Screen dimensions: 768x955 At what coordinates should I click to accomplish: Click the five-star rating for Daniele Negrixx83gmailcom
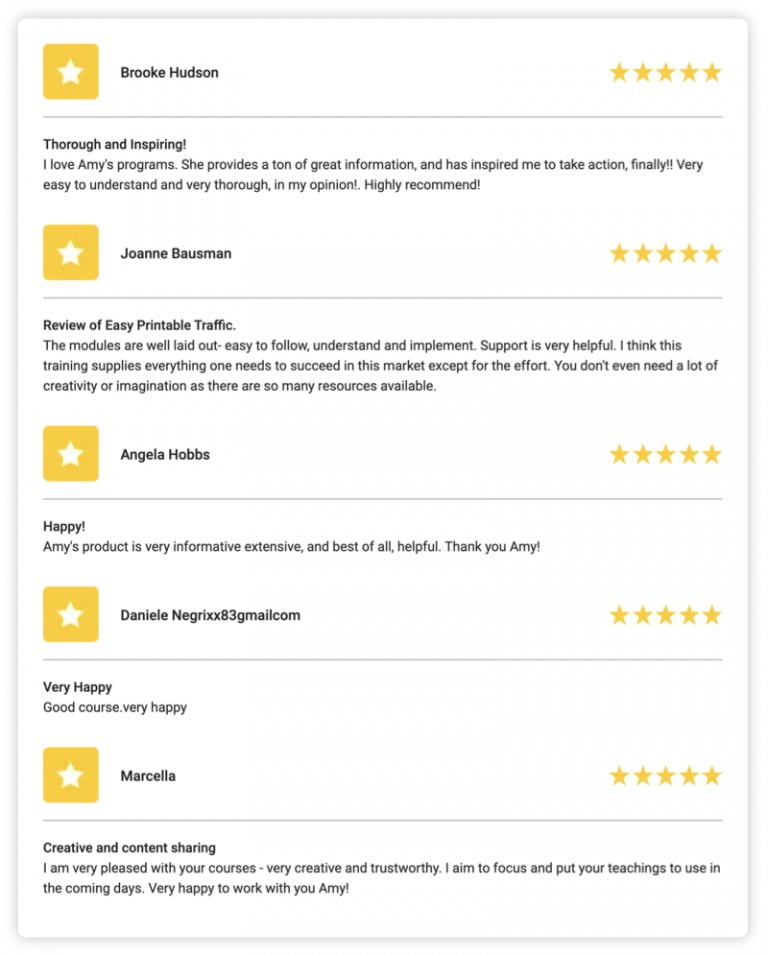[x=666, y=615]
